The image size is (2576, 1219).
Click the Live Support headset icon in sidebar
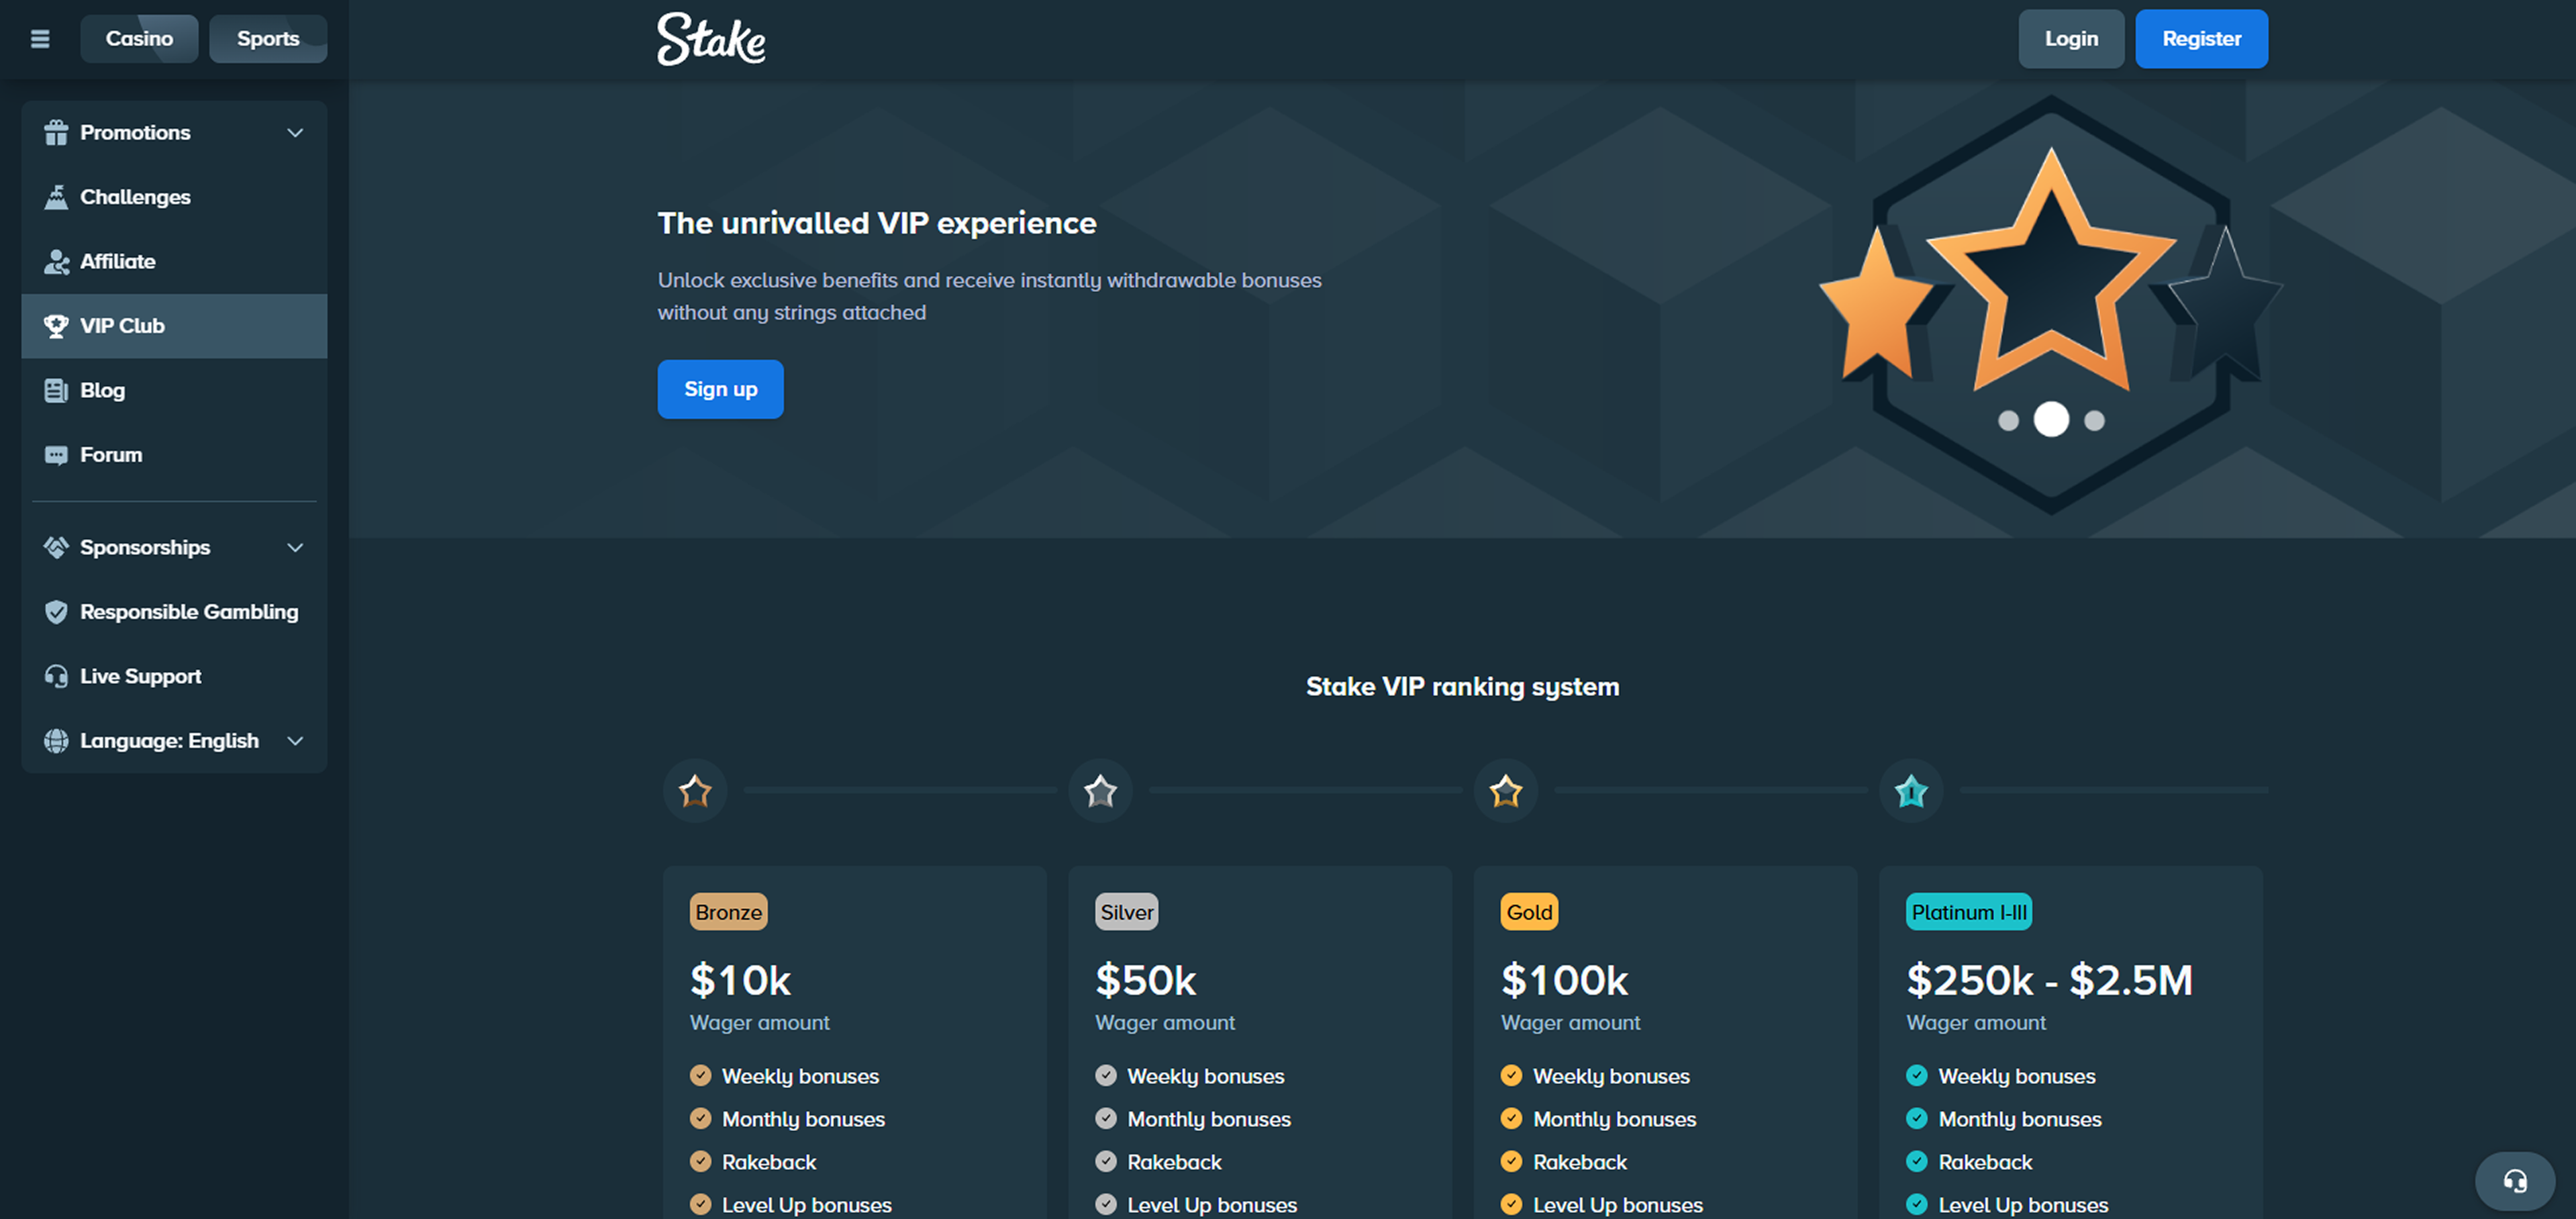coord(56,676)
